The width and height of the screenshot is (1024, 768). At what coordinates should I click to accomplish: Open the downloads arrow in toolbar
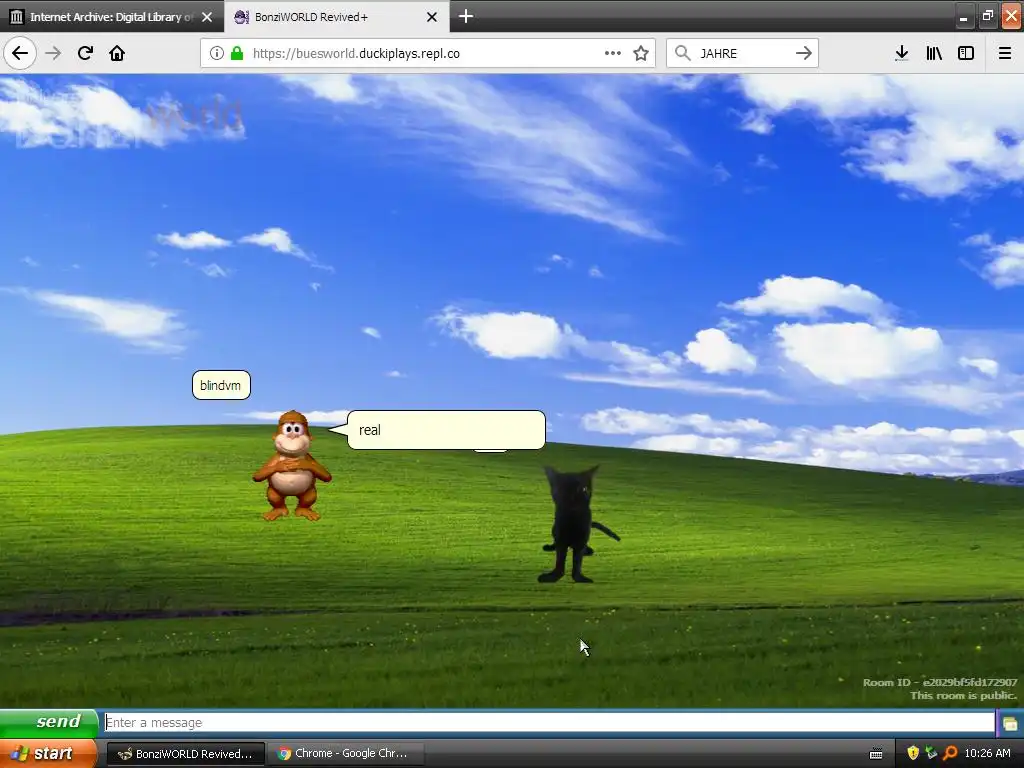pyautogui.click(x=901, y=53)
